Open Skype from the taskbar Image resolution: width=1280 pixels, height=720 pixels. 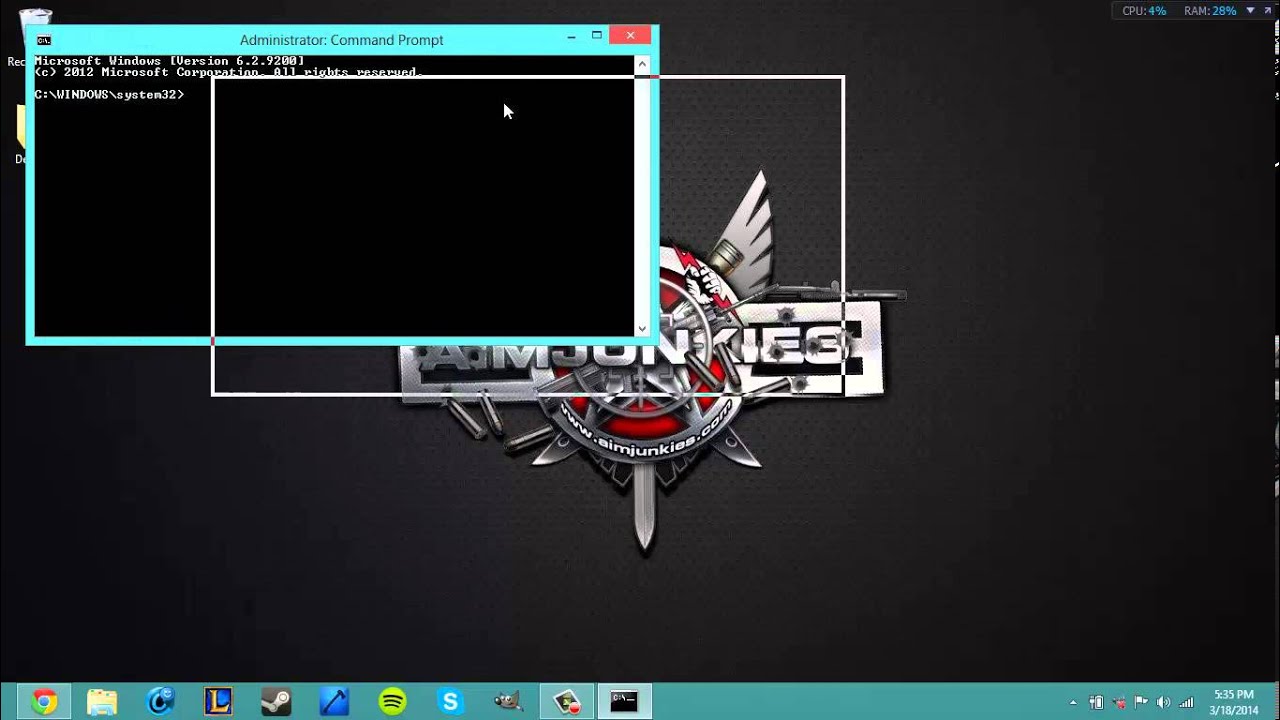[x=450, y=702]
